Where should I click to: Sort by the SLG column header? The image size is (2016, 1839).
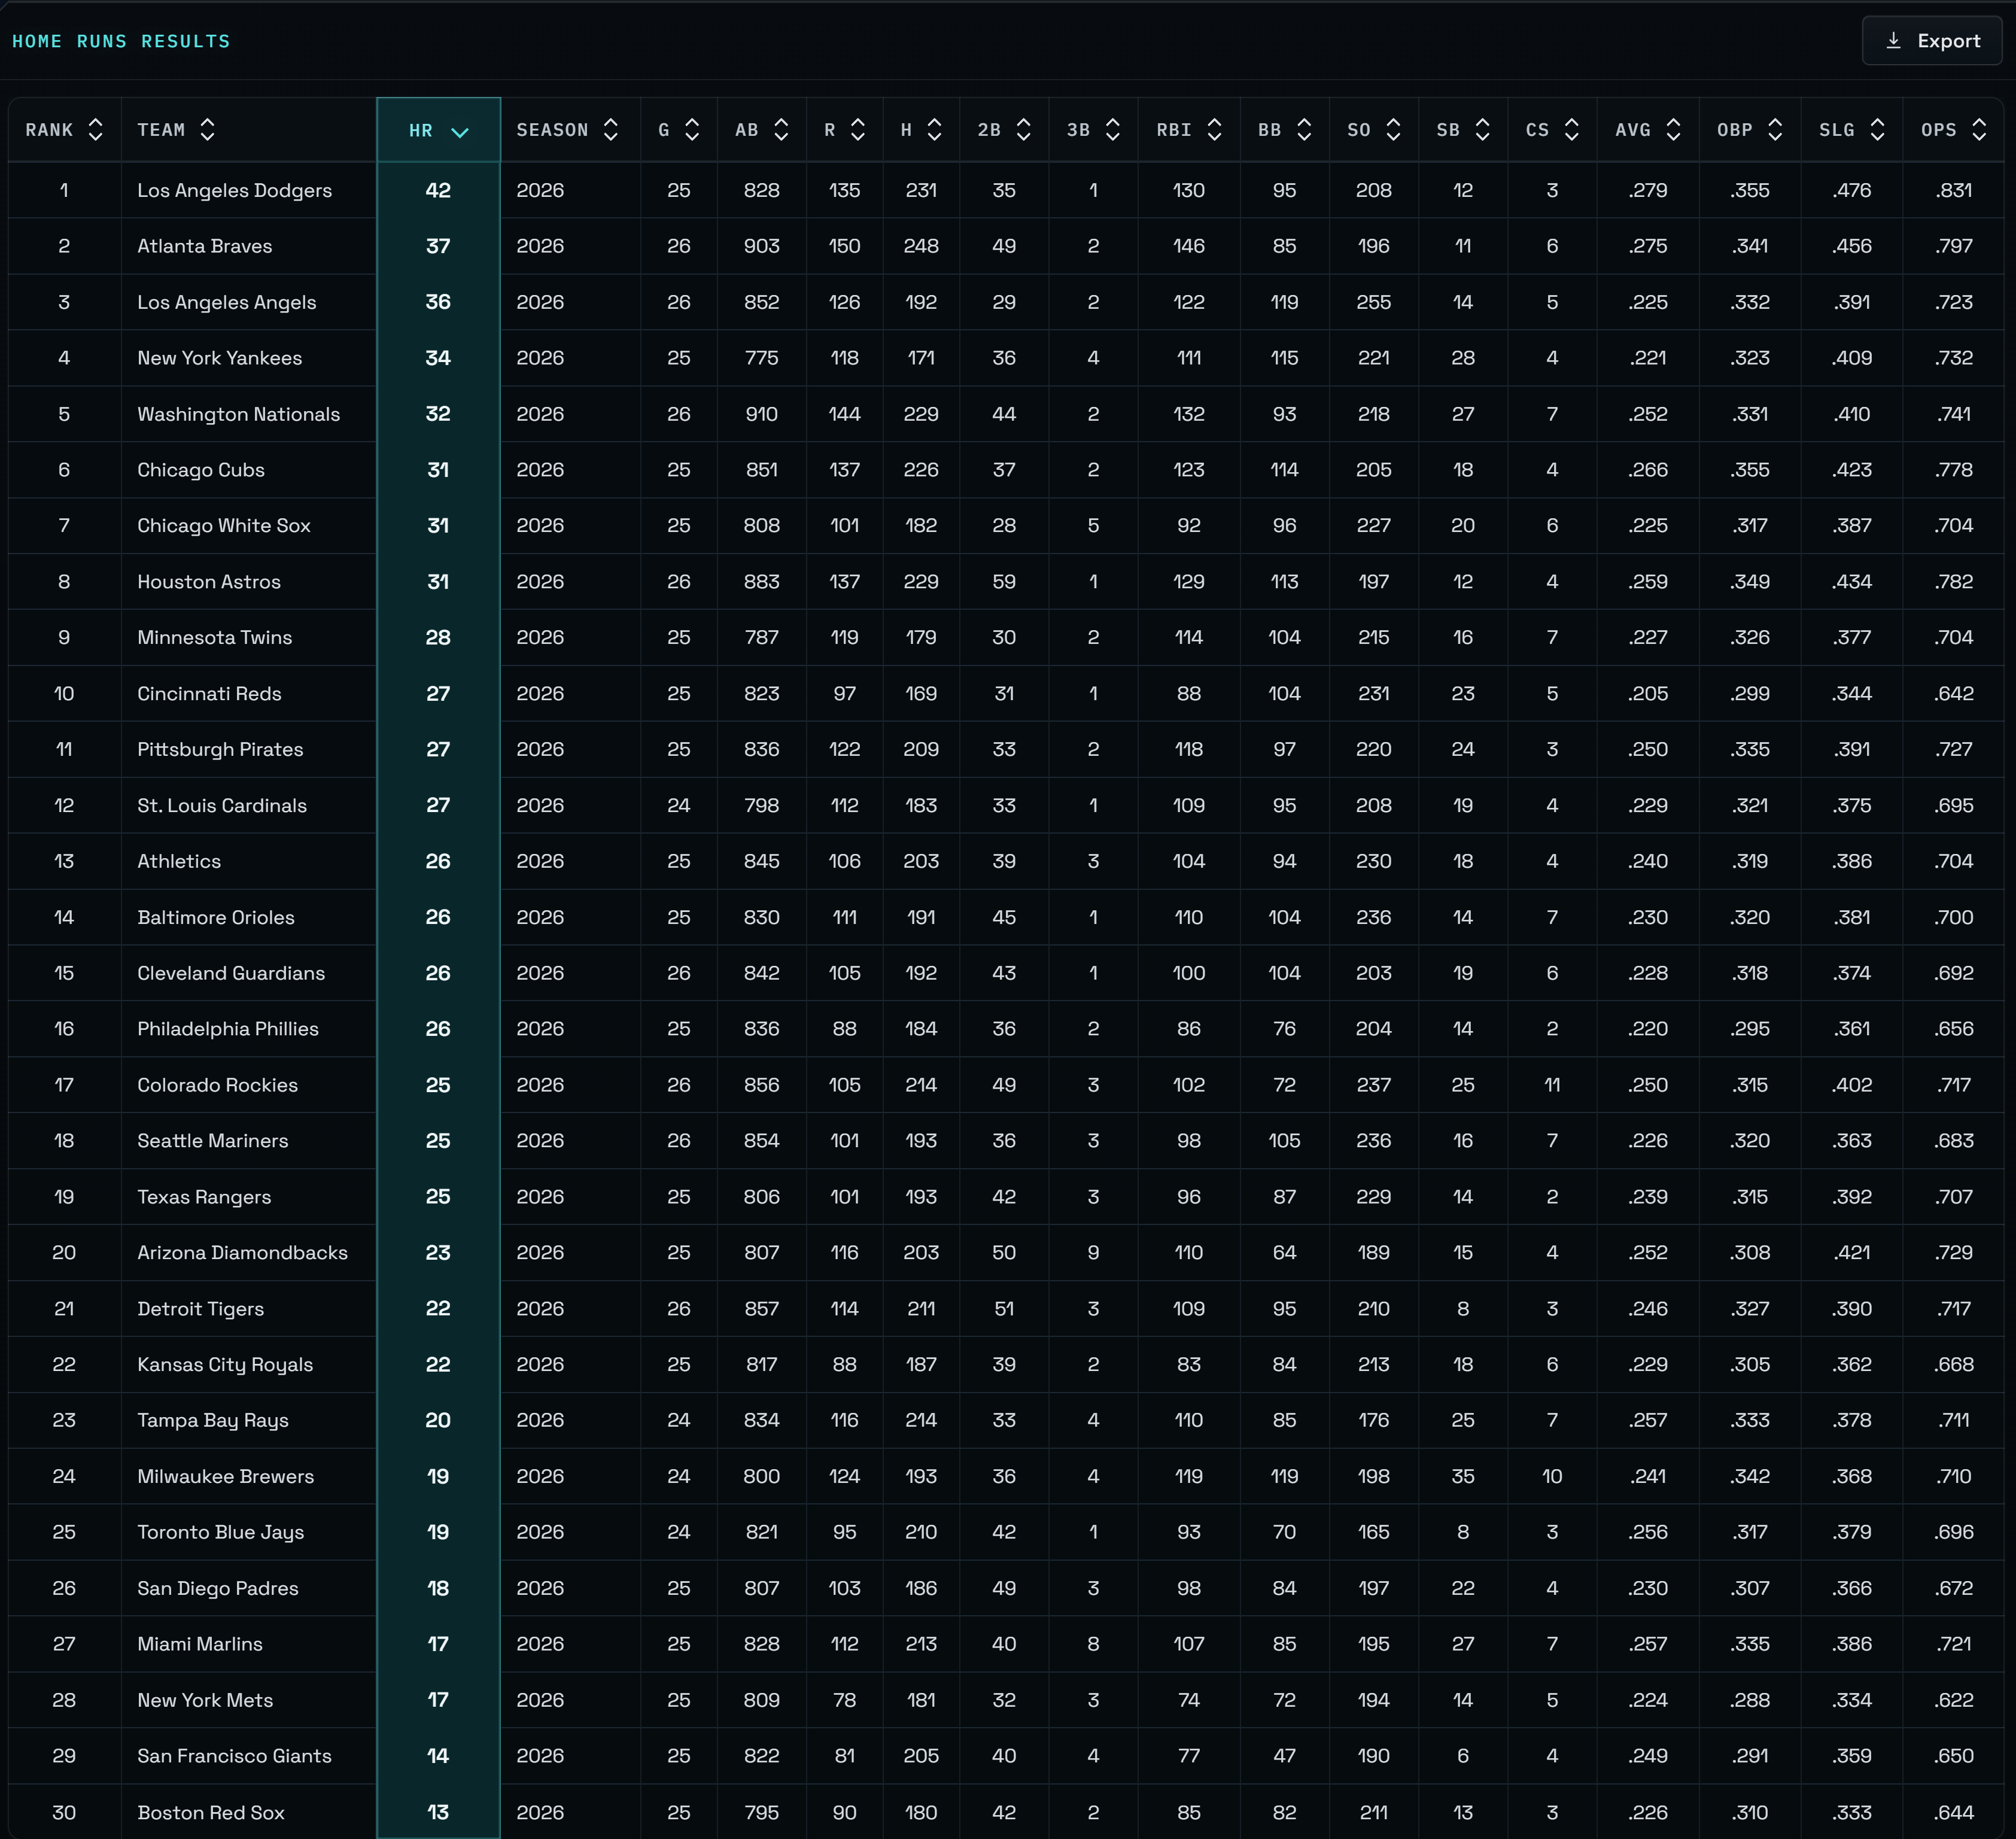(1837, 130)
